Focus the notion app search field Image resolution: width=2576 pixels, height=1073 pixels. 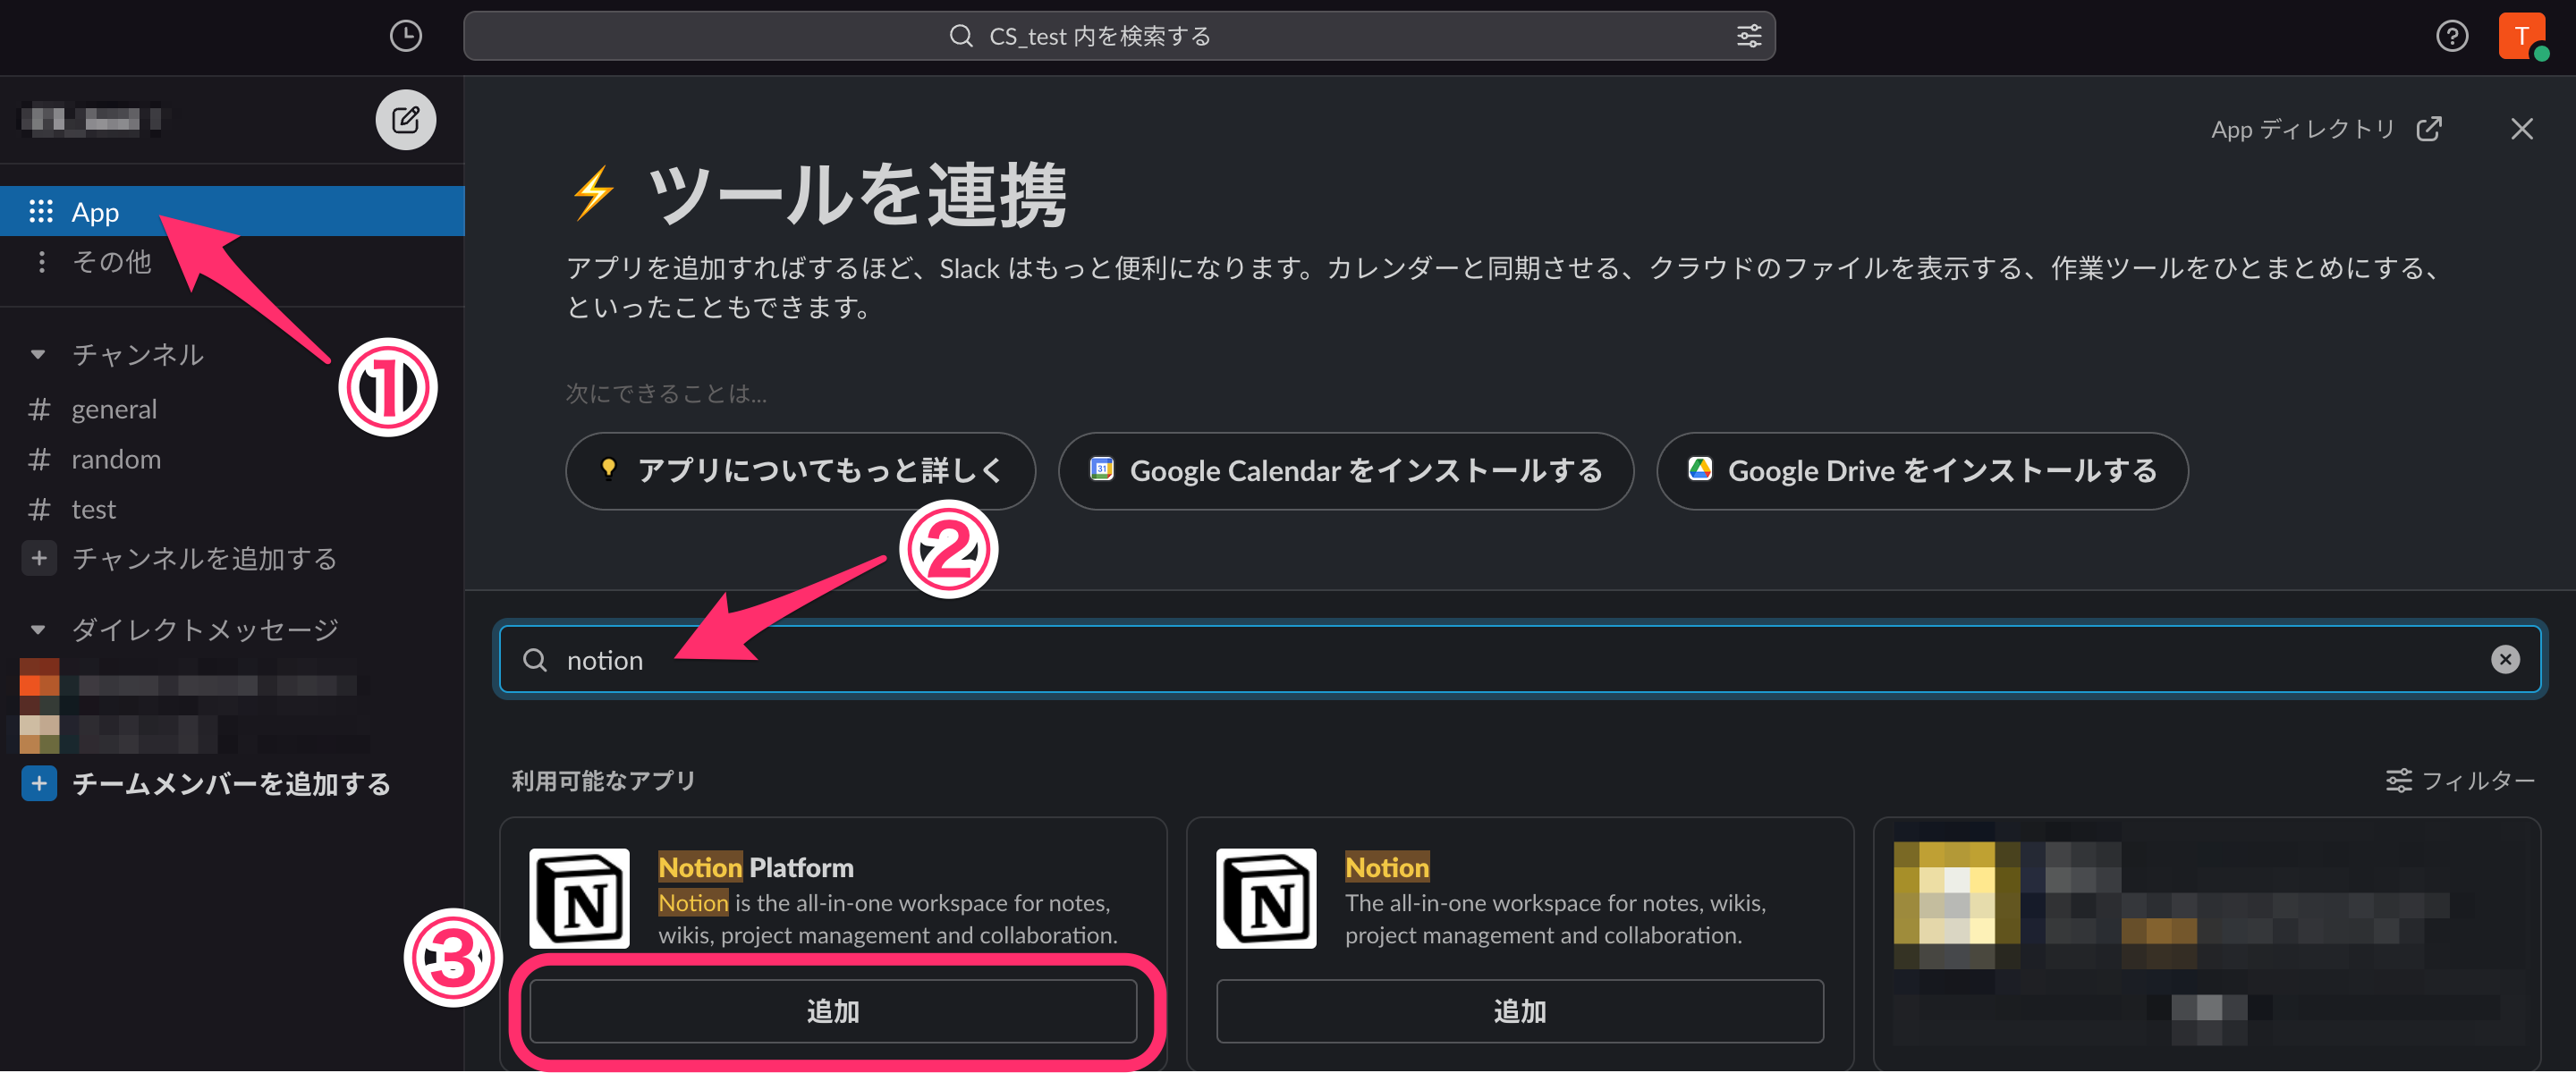click(x=1519, y=659)
